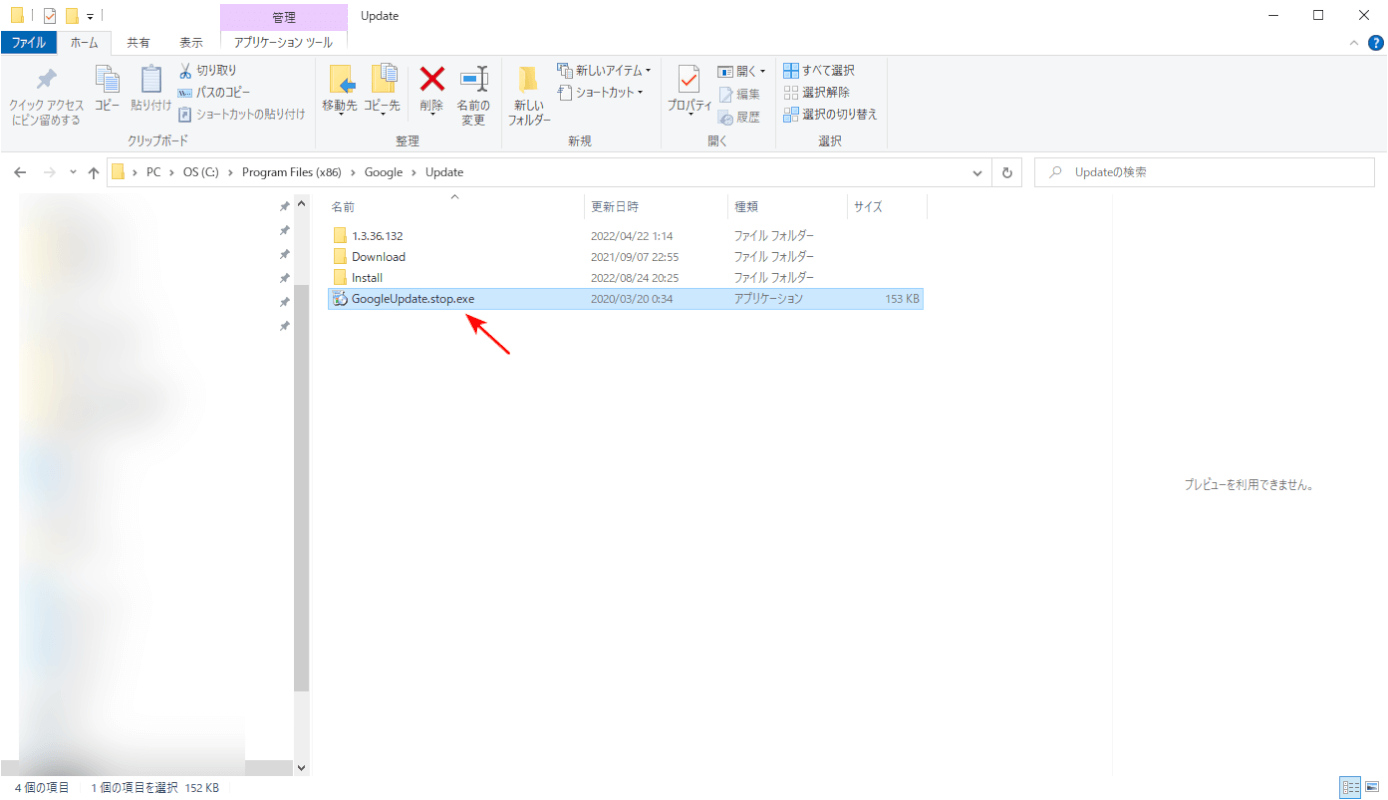
Task: Create 新しいフォルダー (New folder)
Action: (529, 96)
